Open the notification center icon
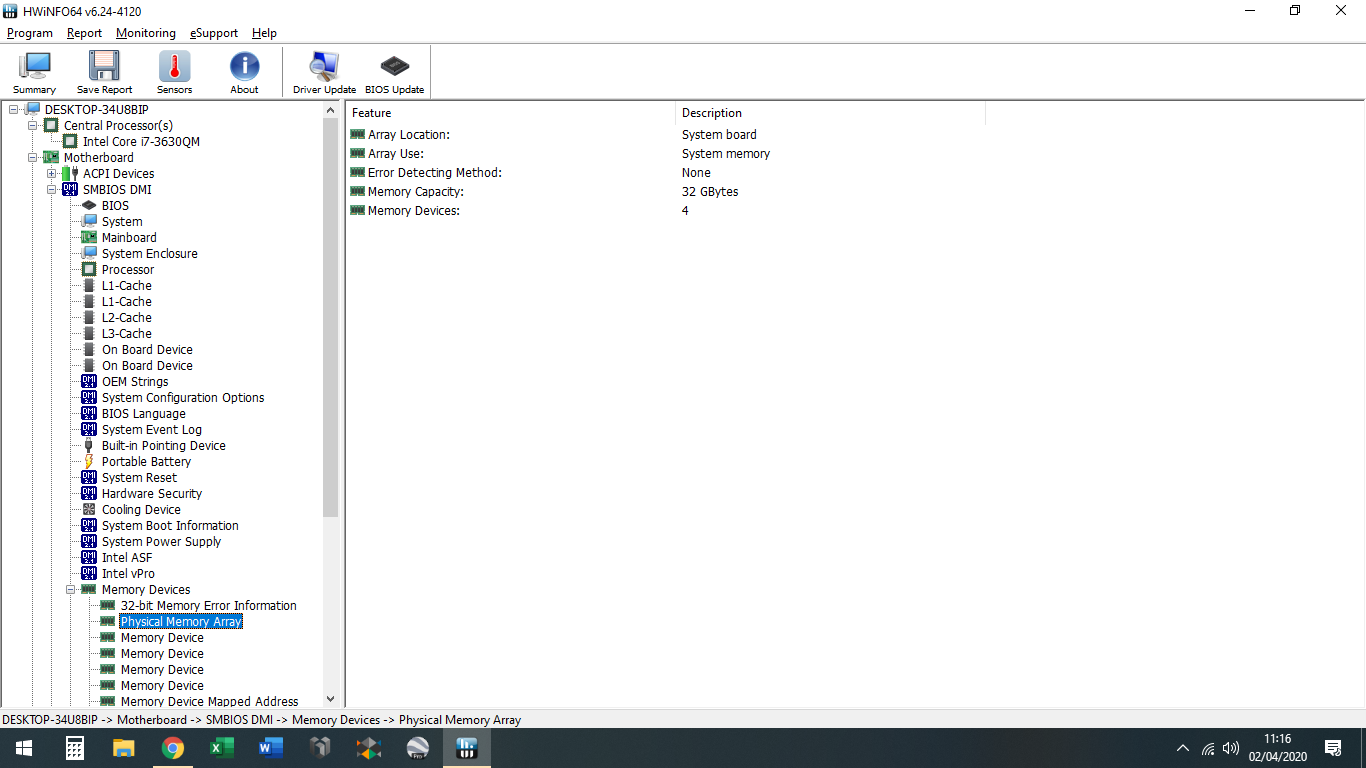 (1333, 748)
